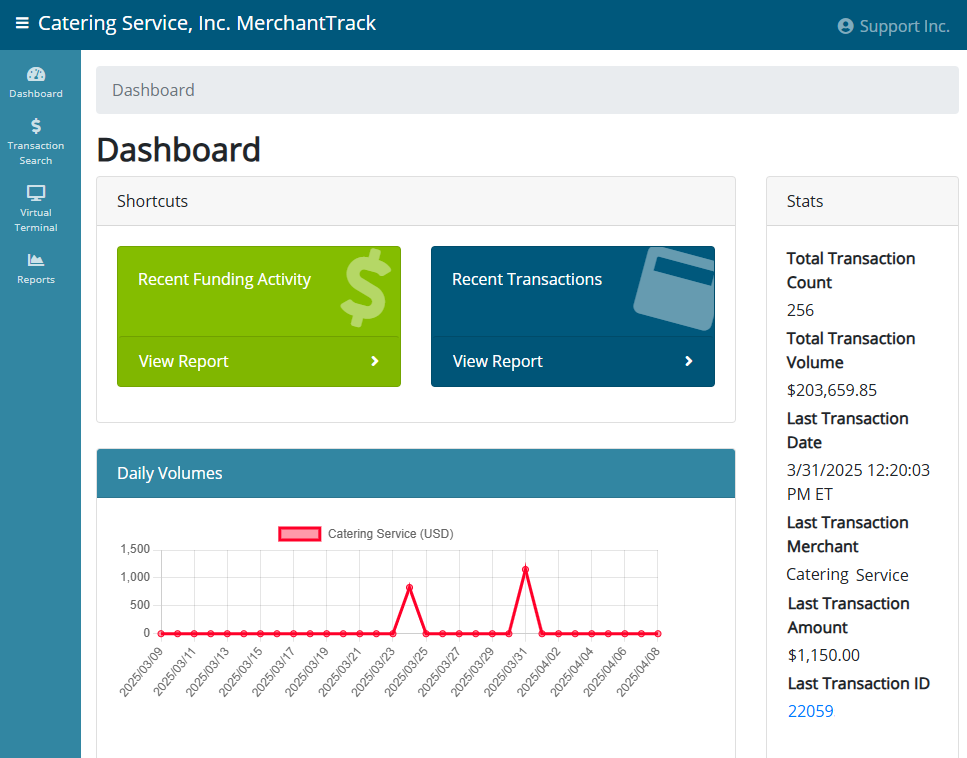
Task: View Report for Recent Transactions
Action: (573, 361)
